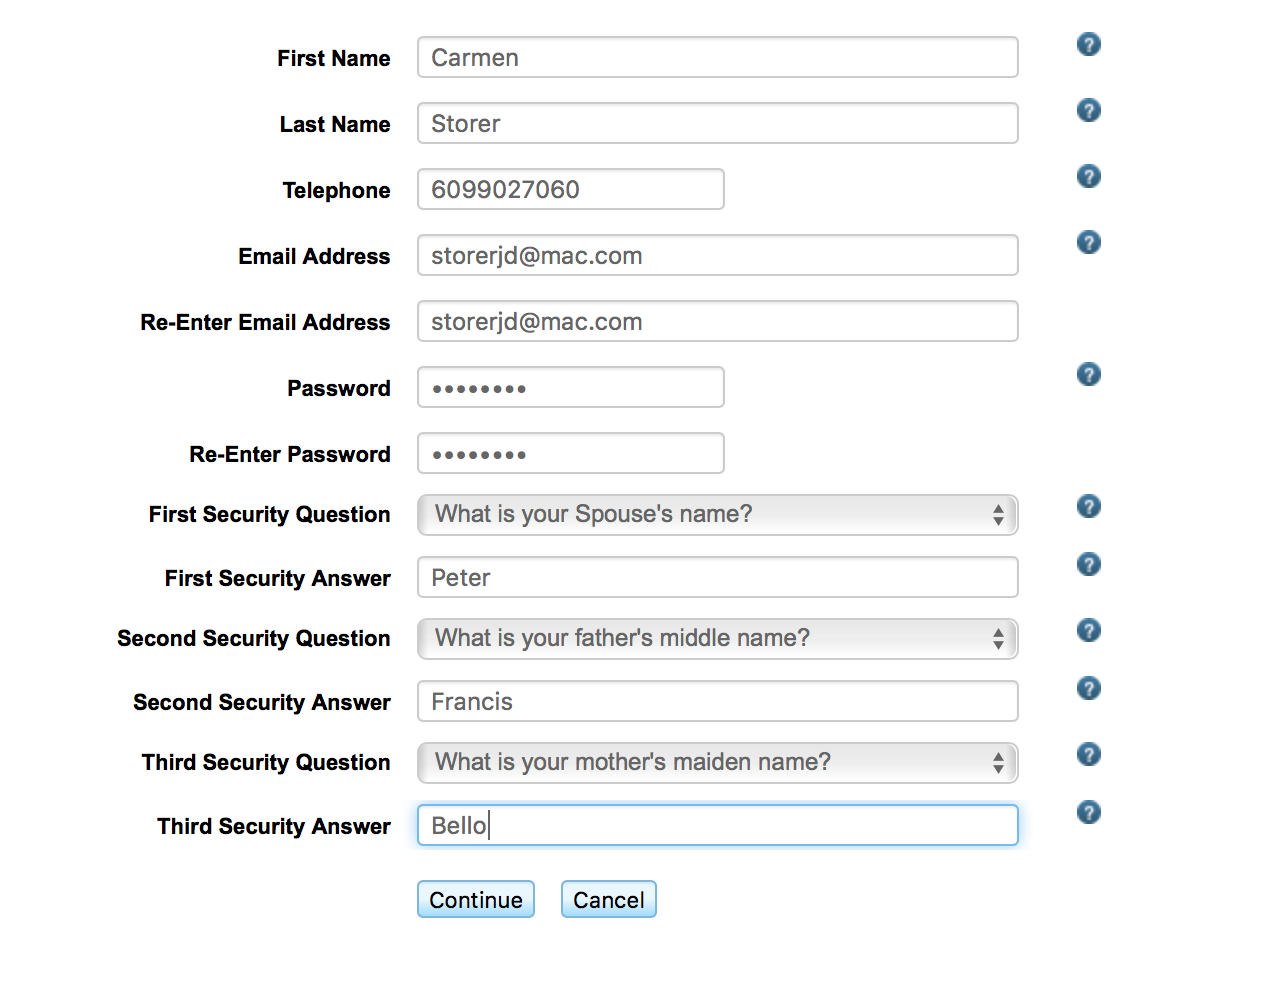The height and width of the screenshot is (986, 1264).
Task: Open the father's middle name question dropdown
Action: click(717, 638)
